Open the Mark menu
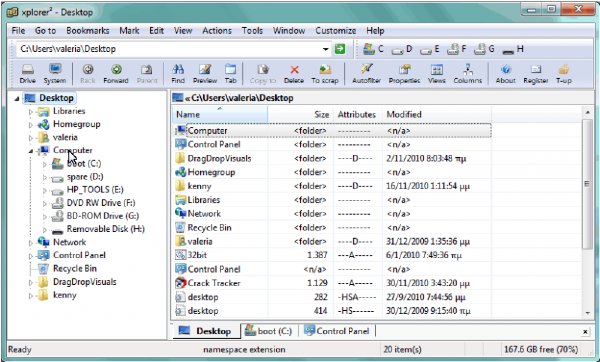The height and width of the screenshot is (362, 600). (x=129, y=31)
